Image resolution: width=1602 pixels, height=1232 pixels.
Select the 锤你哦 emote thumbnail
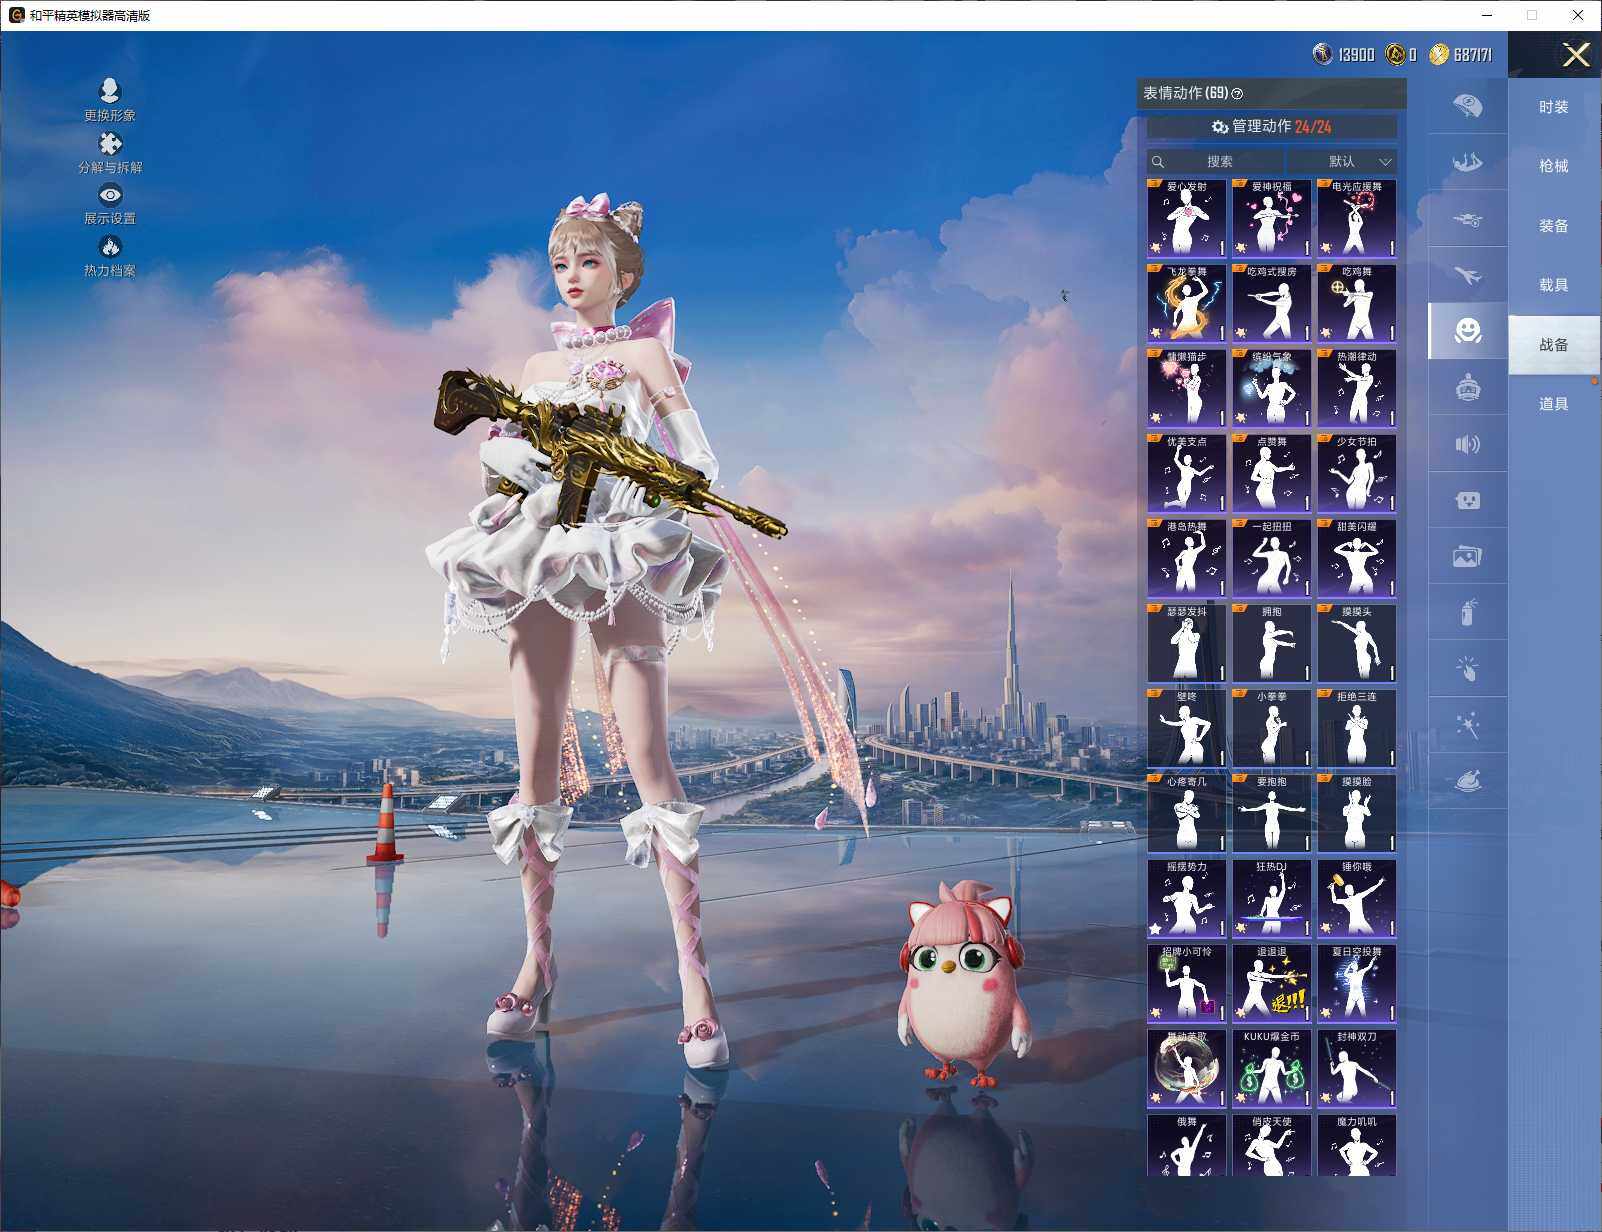pos(1357,899)
